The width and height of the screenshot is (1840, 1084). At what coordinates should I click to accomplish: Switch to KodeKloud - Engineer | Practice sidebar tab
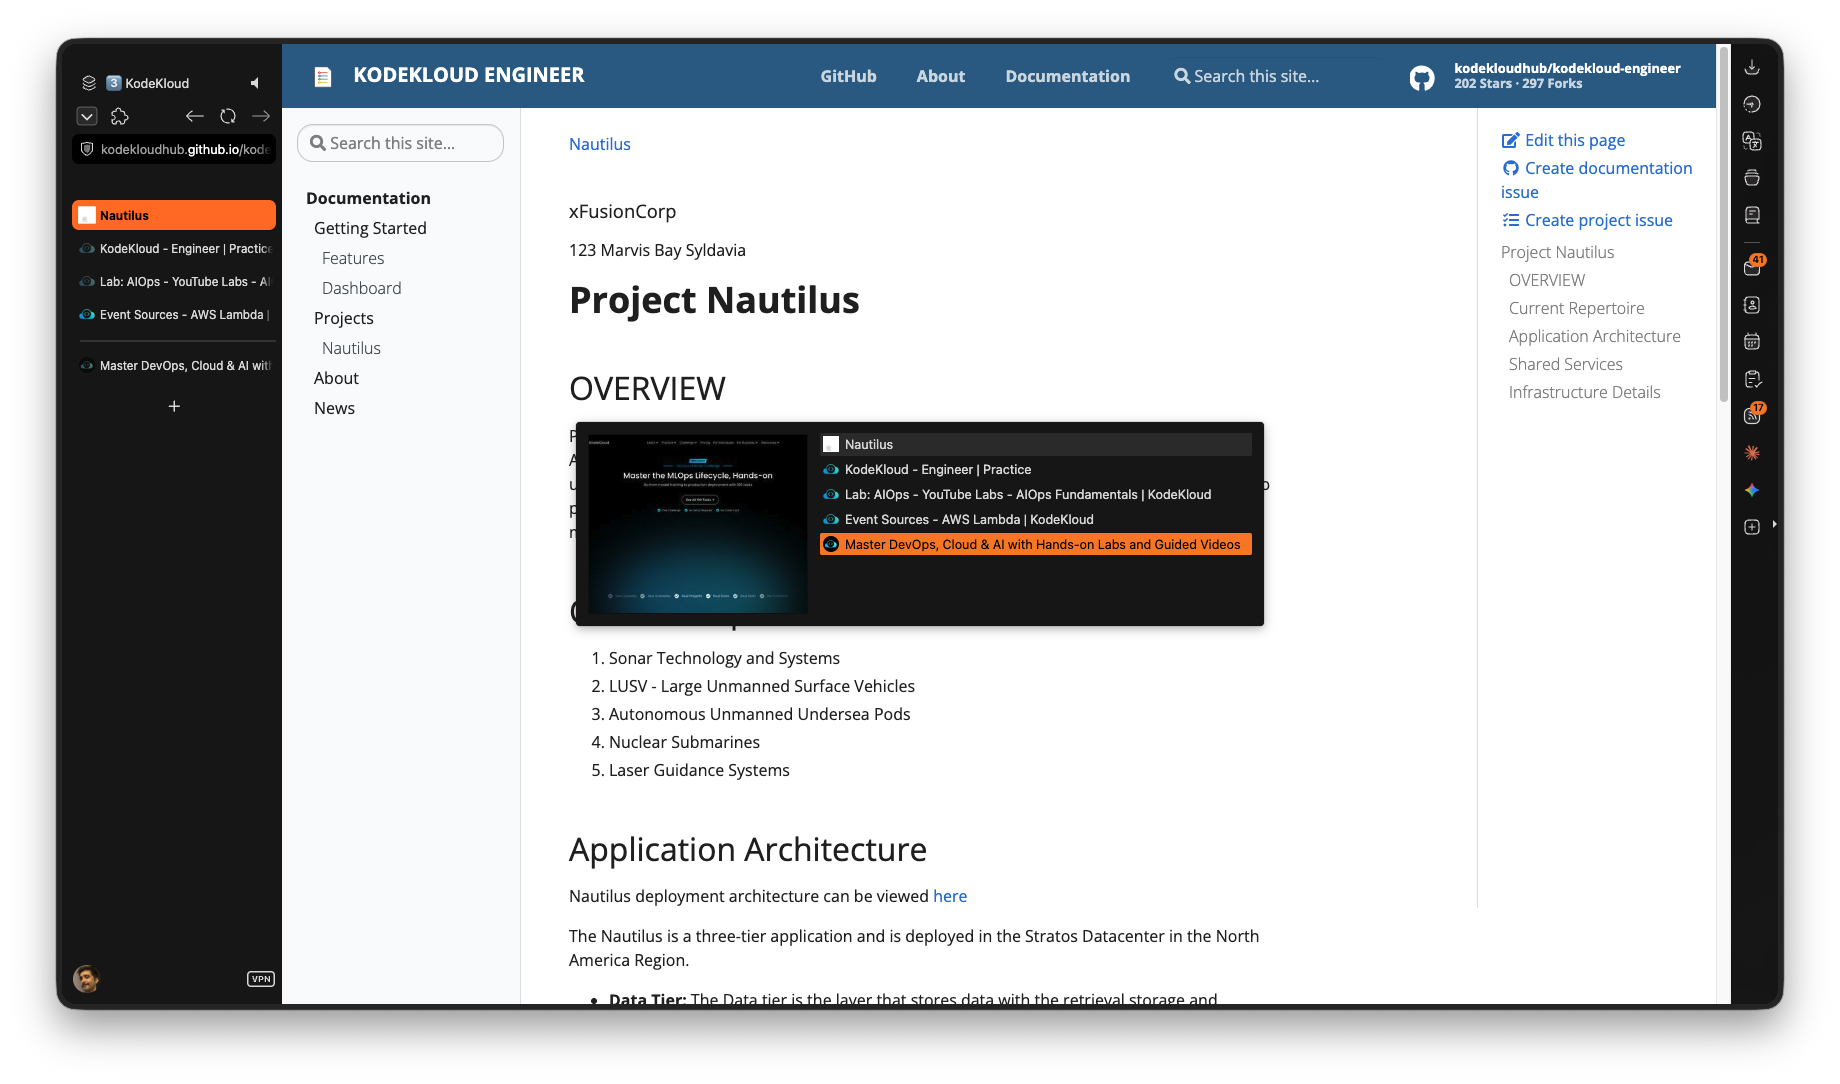174,249
